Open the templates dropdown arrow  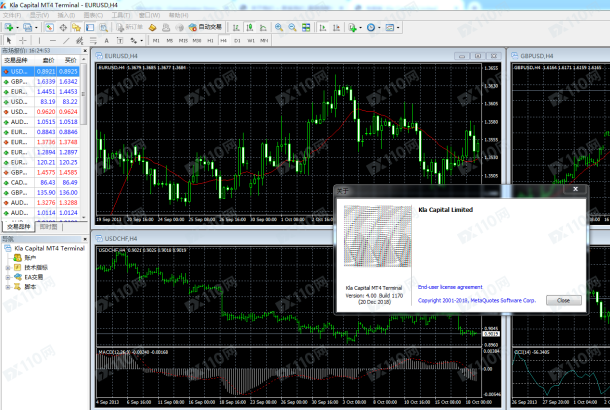pos(398,28)
